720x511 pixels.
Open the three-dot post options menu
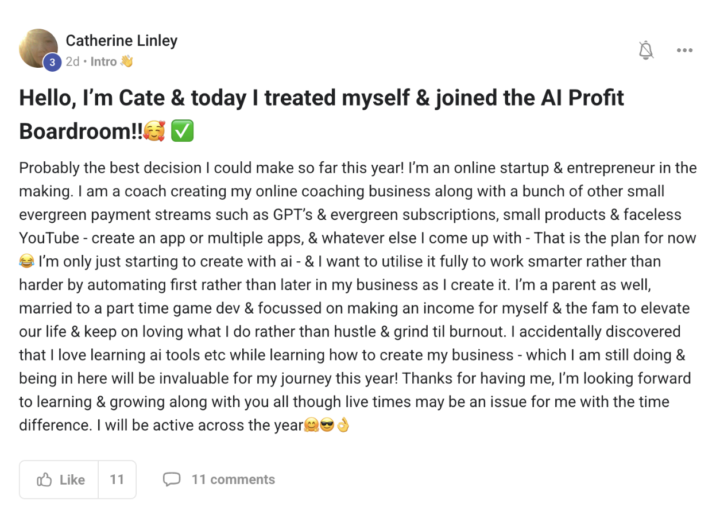click(684, 50)
